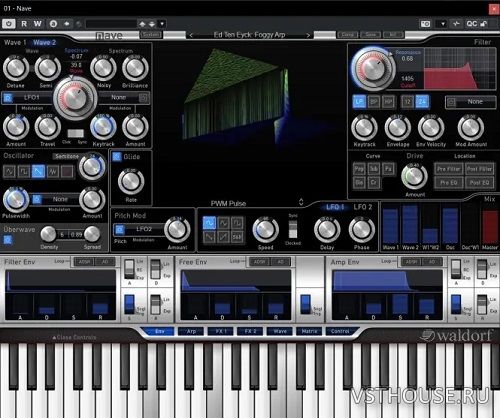Toggle the Glide enable switch
Viewport: 500px width, 418px height.
117,157
